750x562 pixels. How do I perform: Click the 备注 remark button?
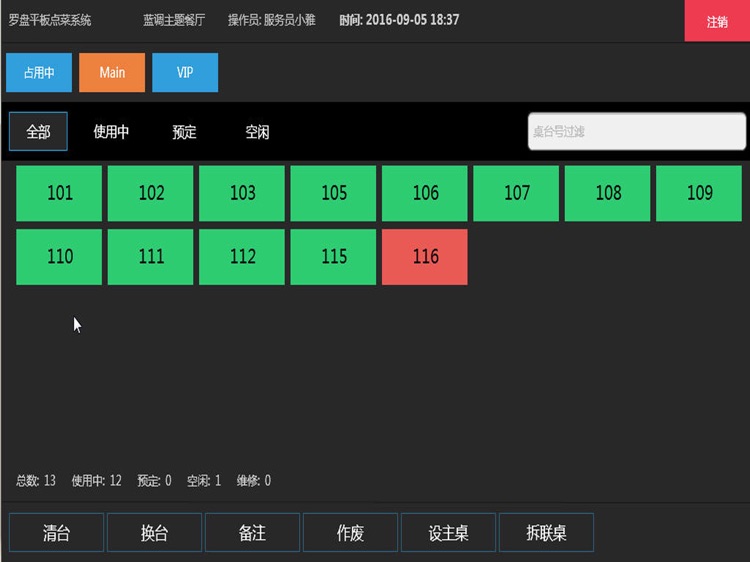(x=253, y=532)
